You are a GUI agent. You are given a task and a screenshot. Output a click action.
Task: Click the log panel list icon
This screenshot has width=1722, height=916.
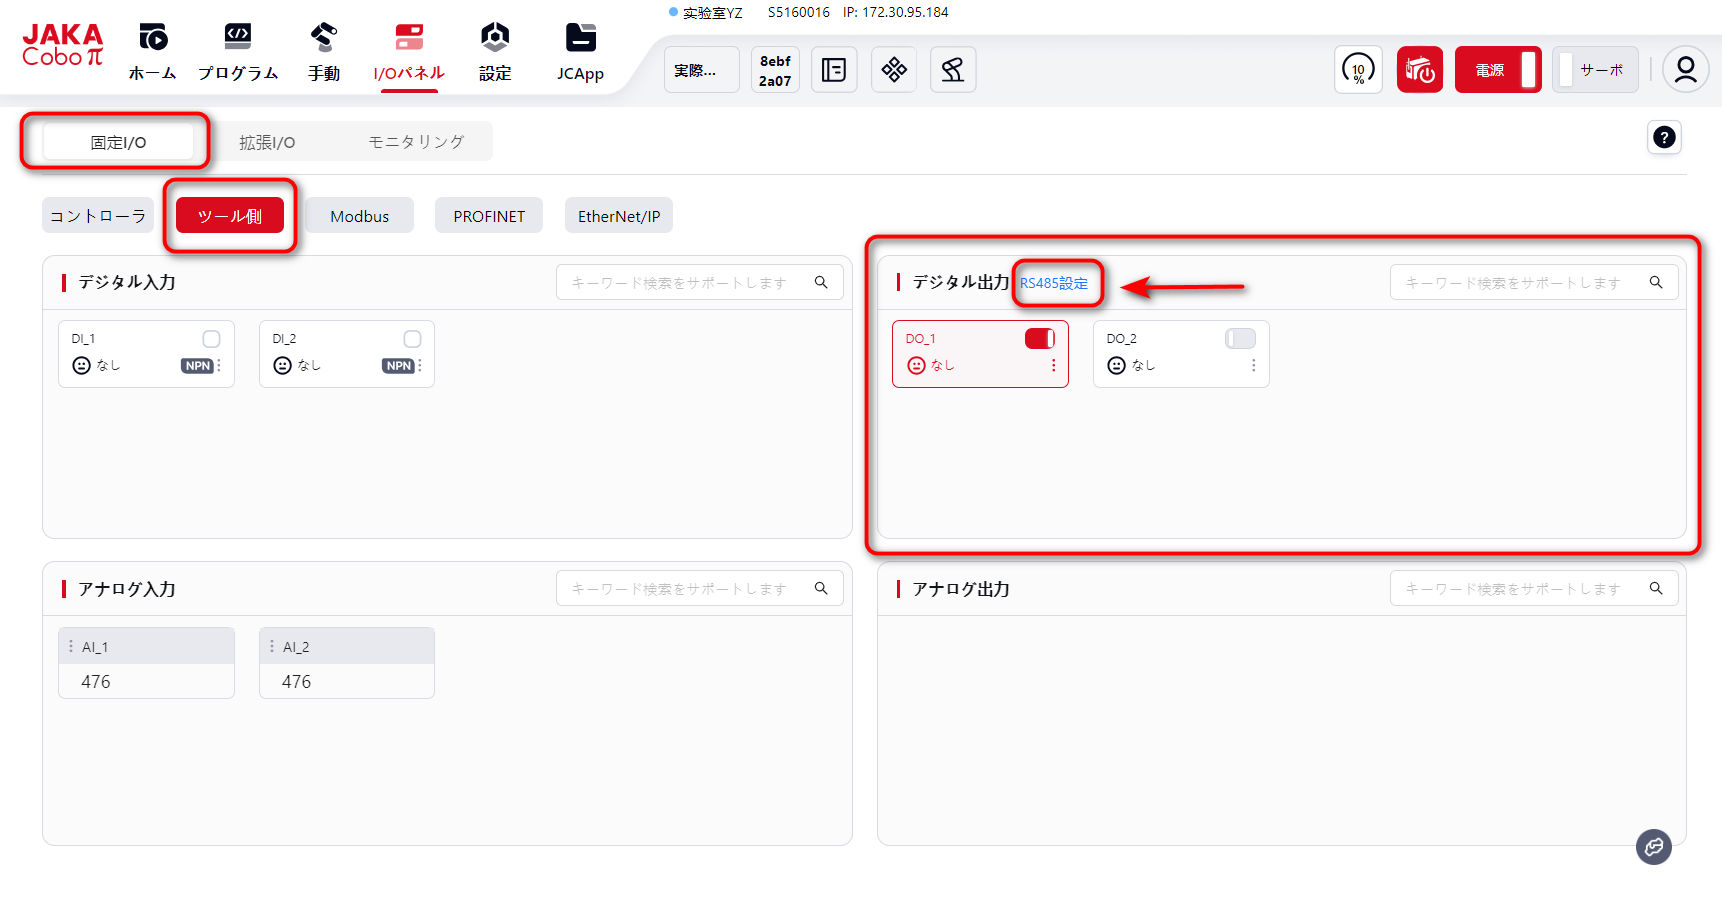pos(833,70)
